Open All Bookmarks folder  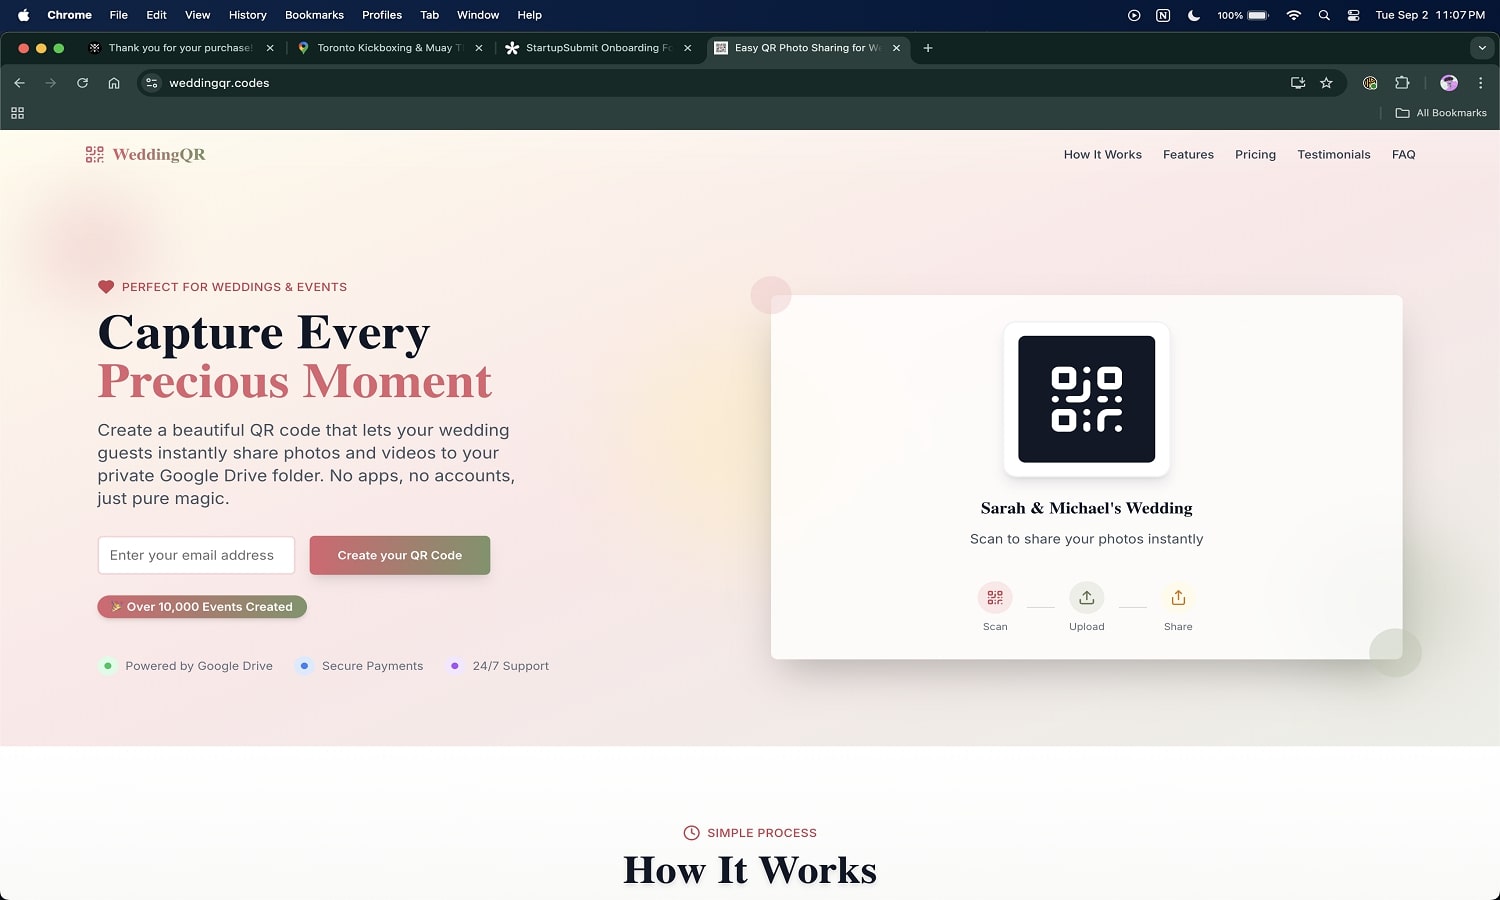(x=1441, y=113)
